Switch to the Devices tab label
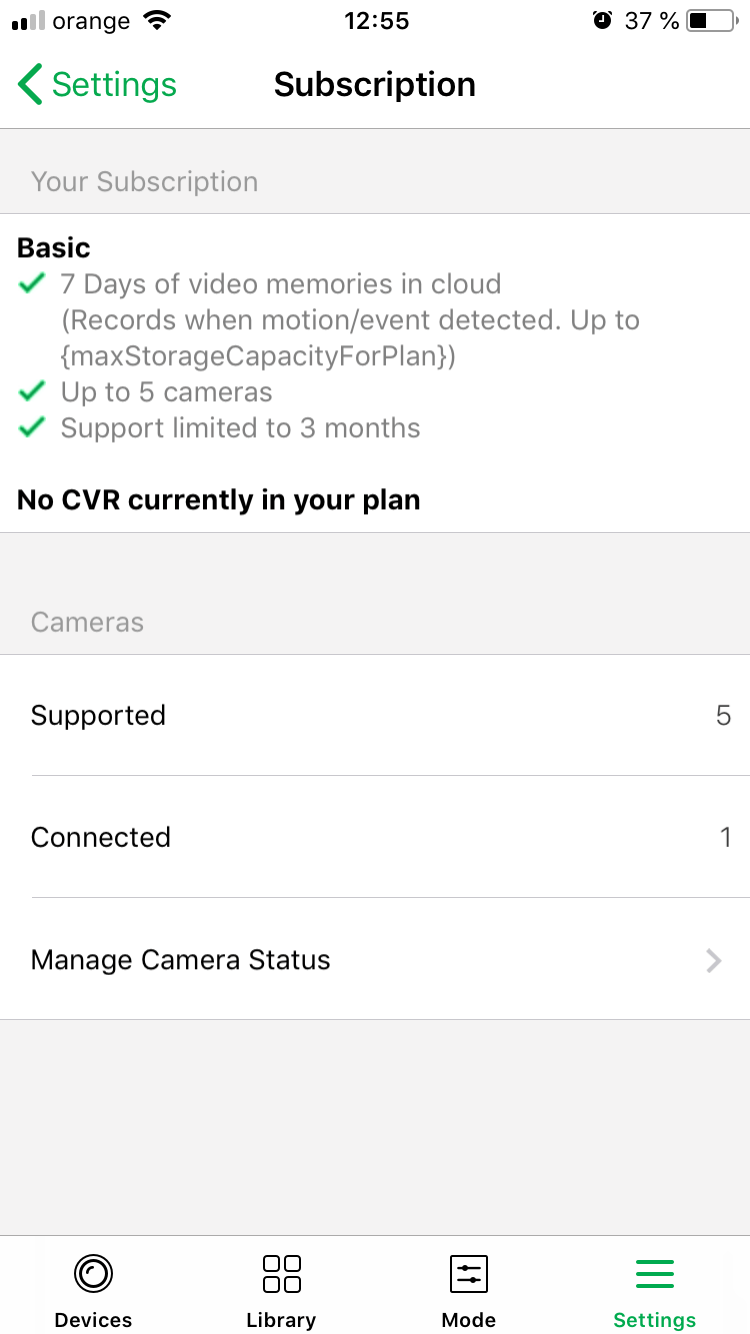The height and width of the screenshot is (1334, 750). tap(94, 1320)
